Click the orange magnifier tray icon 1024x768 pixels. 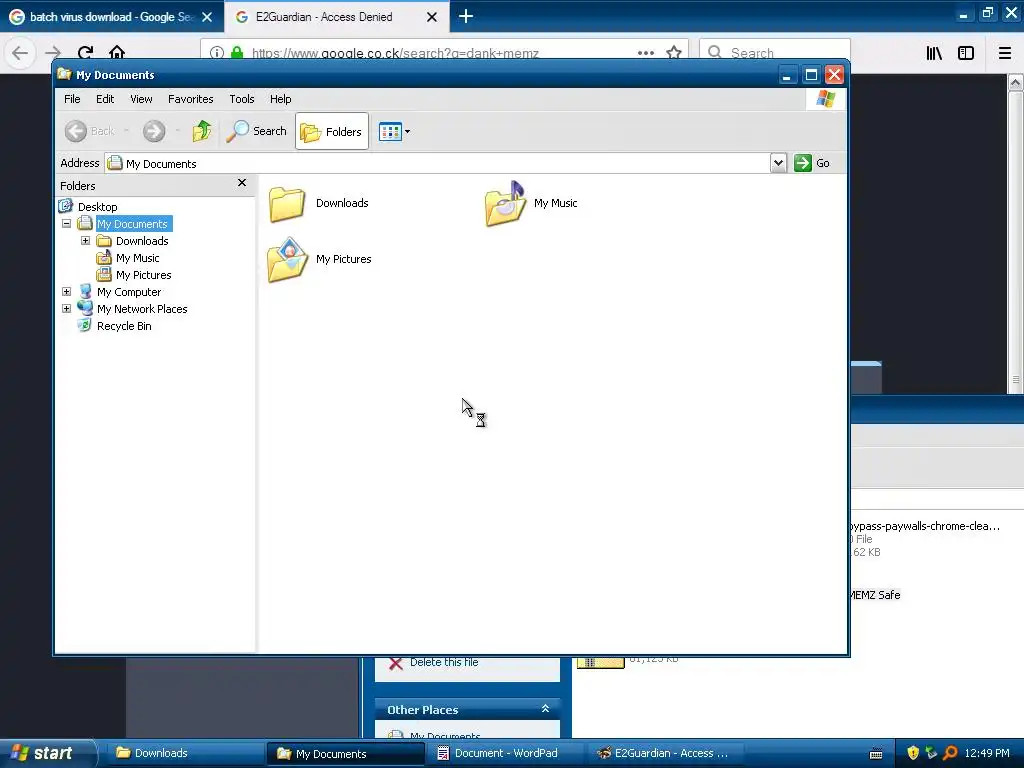coord(950,753)
